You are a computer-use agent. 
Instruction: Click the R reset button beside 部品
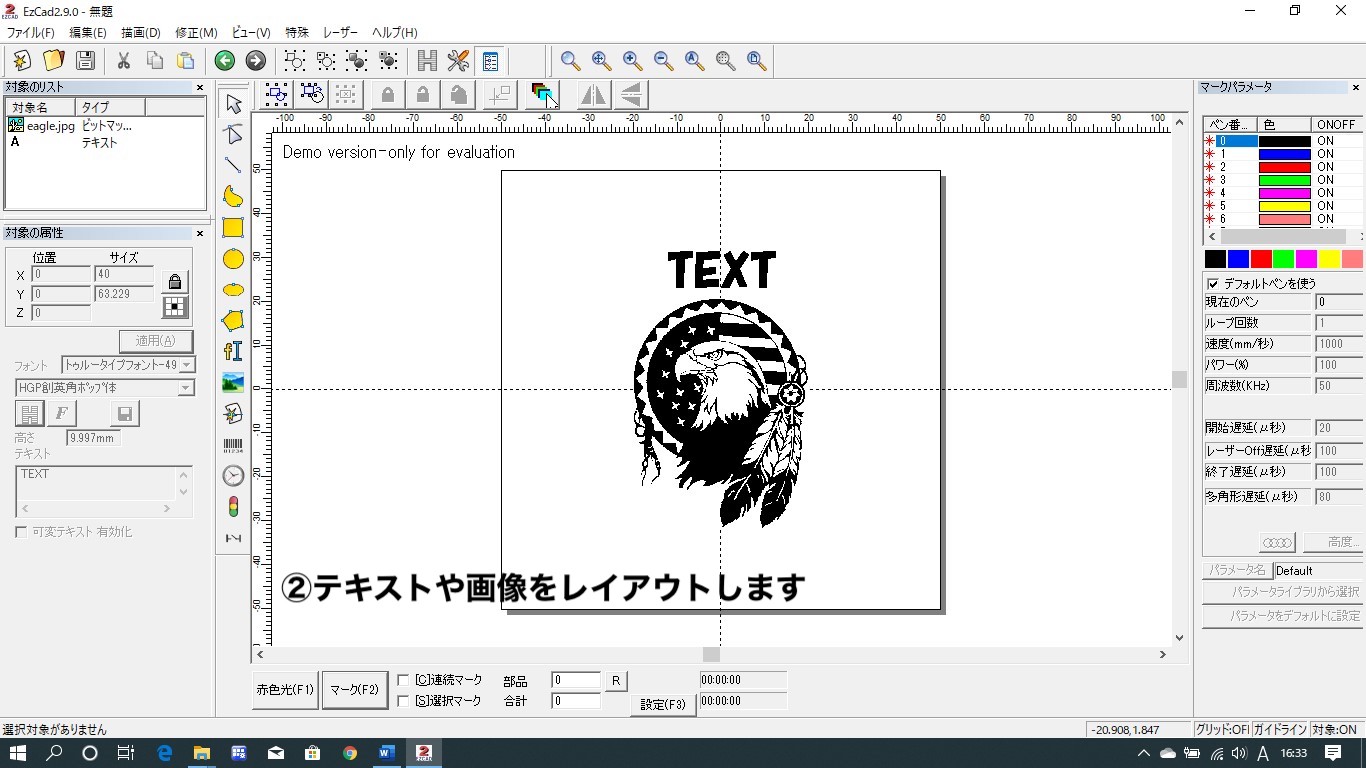pos(616,681)
